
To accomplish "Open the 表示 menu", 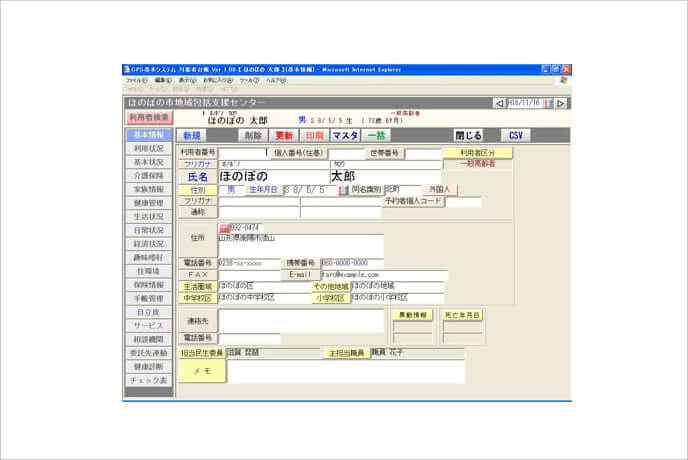I will (x=187, y=81).
